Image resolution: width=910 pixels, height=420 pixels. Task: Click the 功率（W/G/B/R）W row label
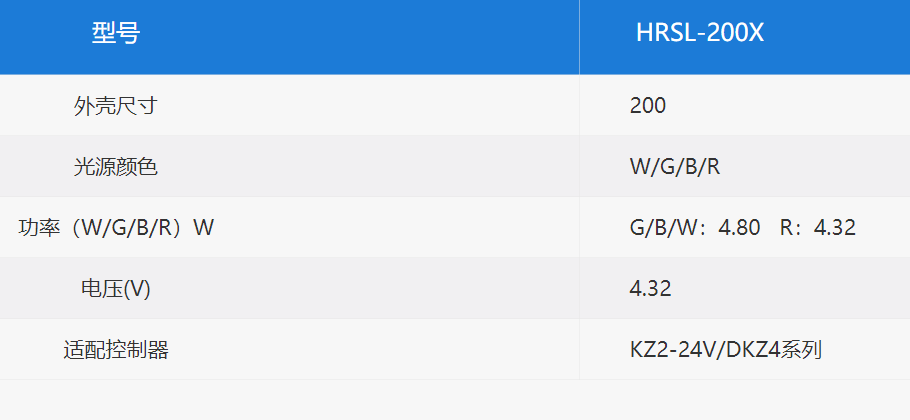pos(115,228)
